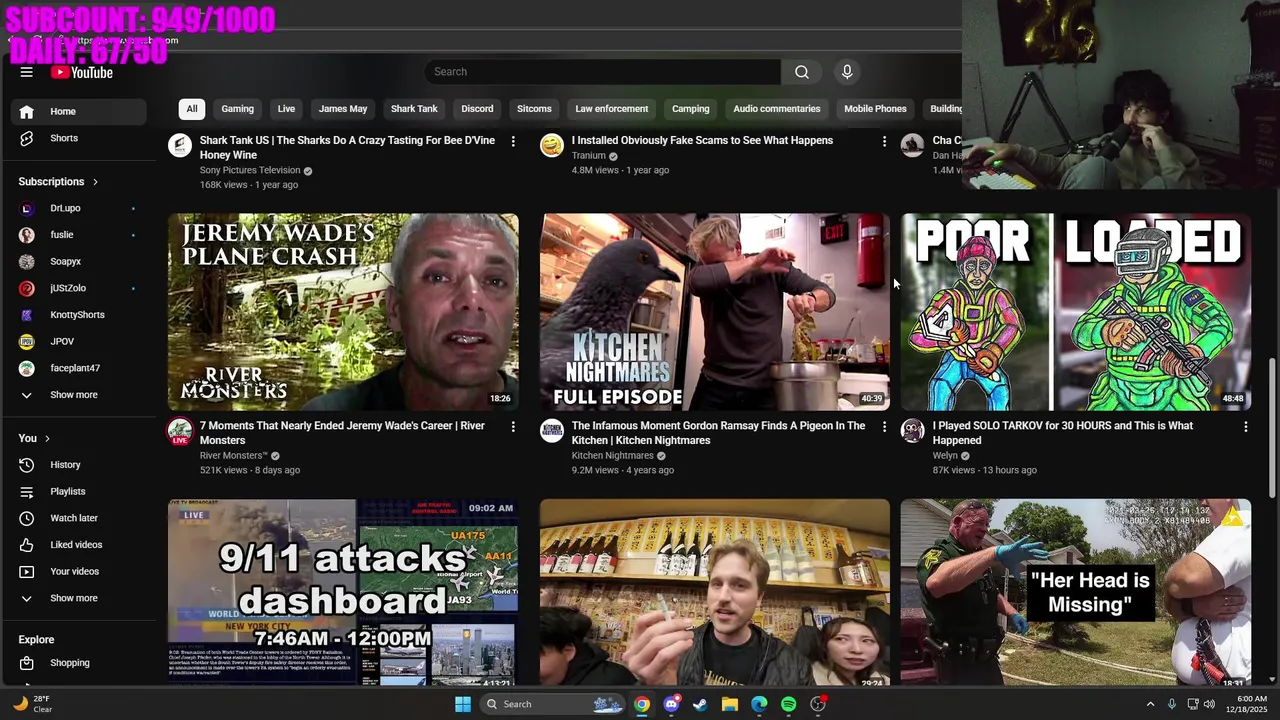Open options menu for Fake Scams video
Viewport: 1280px width, 720px height.
[884, 142]
